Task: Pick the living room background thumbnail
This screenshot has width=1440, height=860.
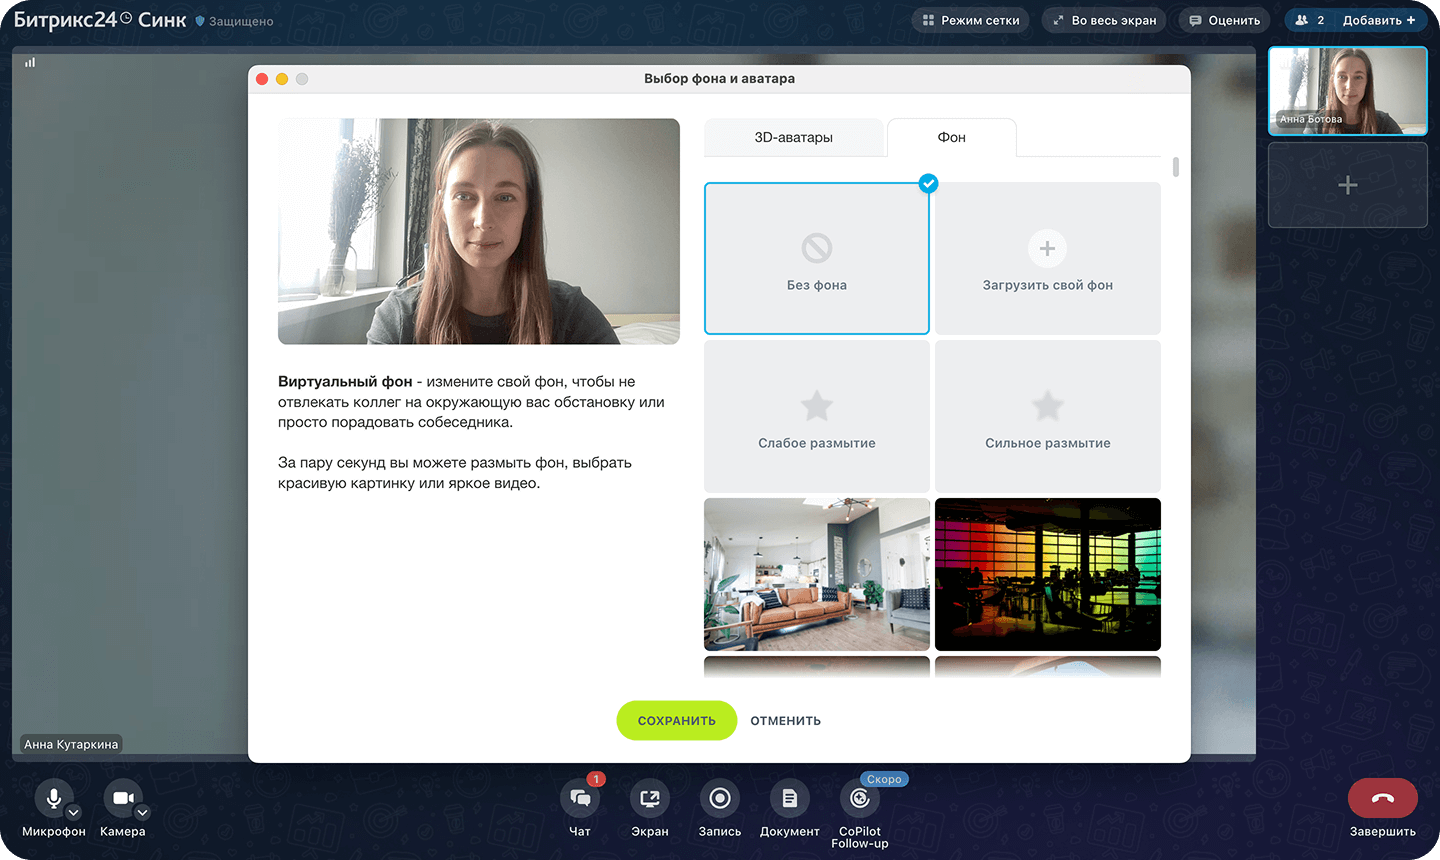Action: point(817,574)
